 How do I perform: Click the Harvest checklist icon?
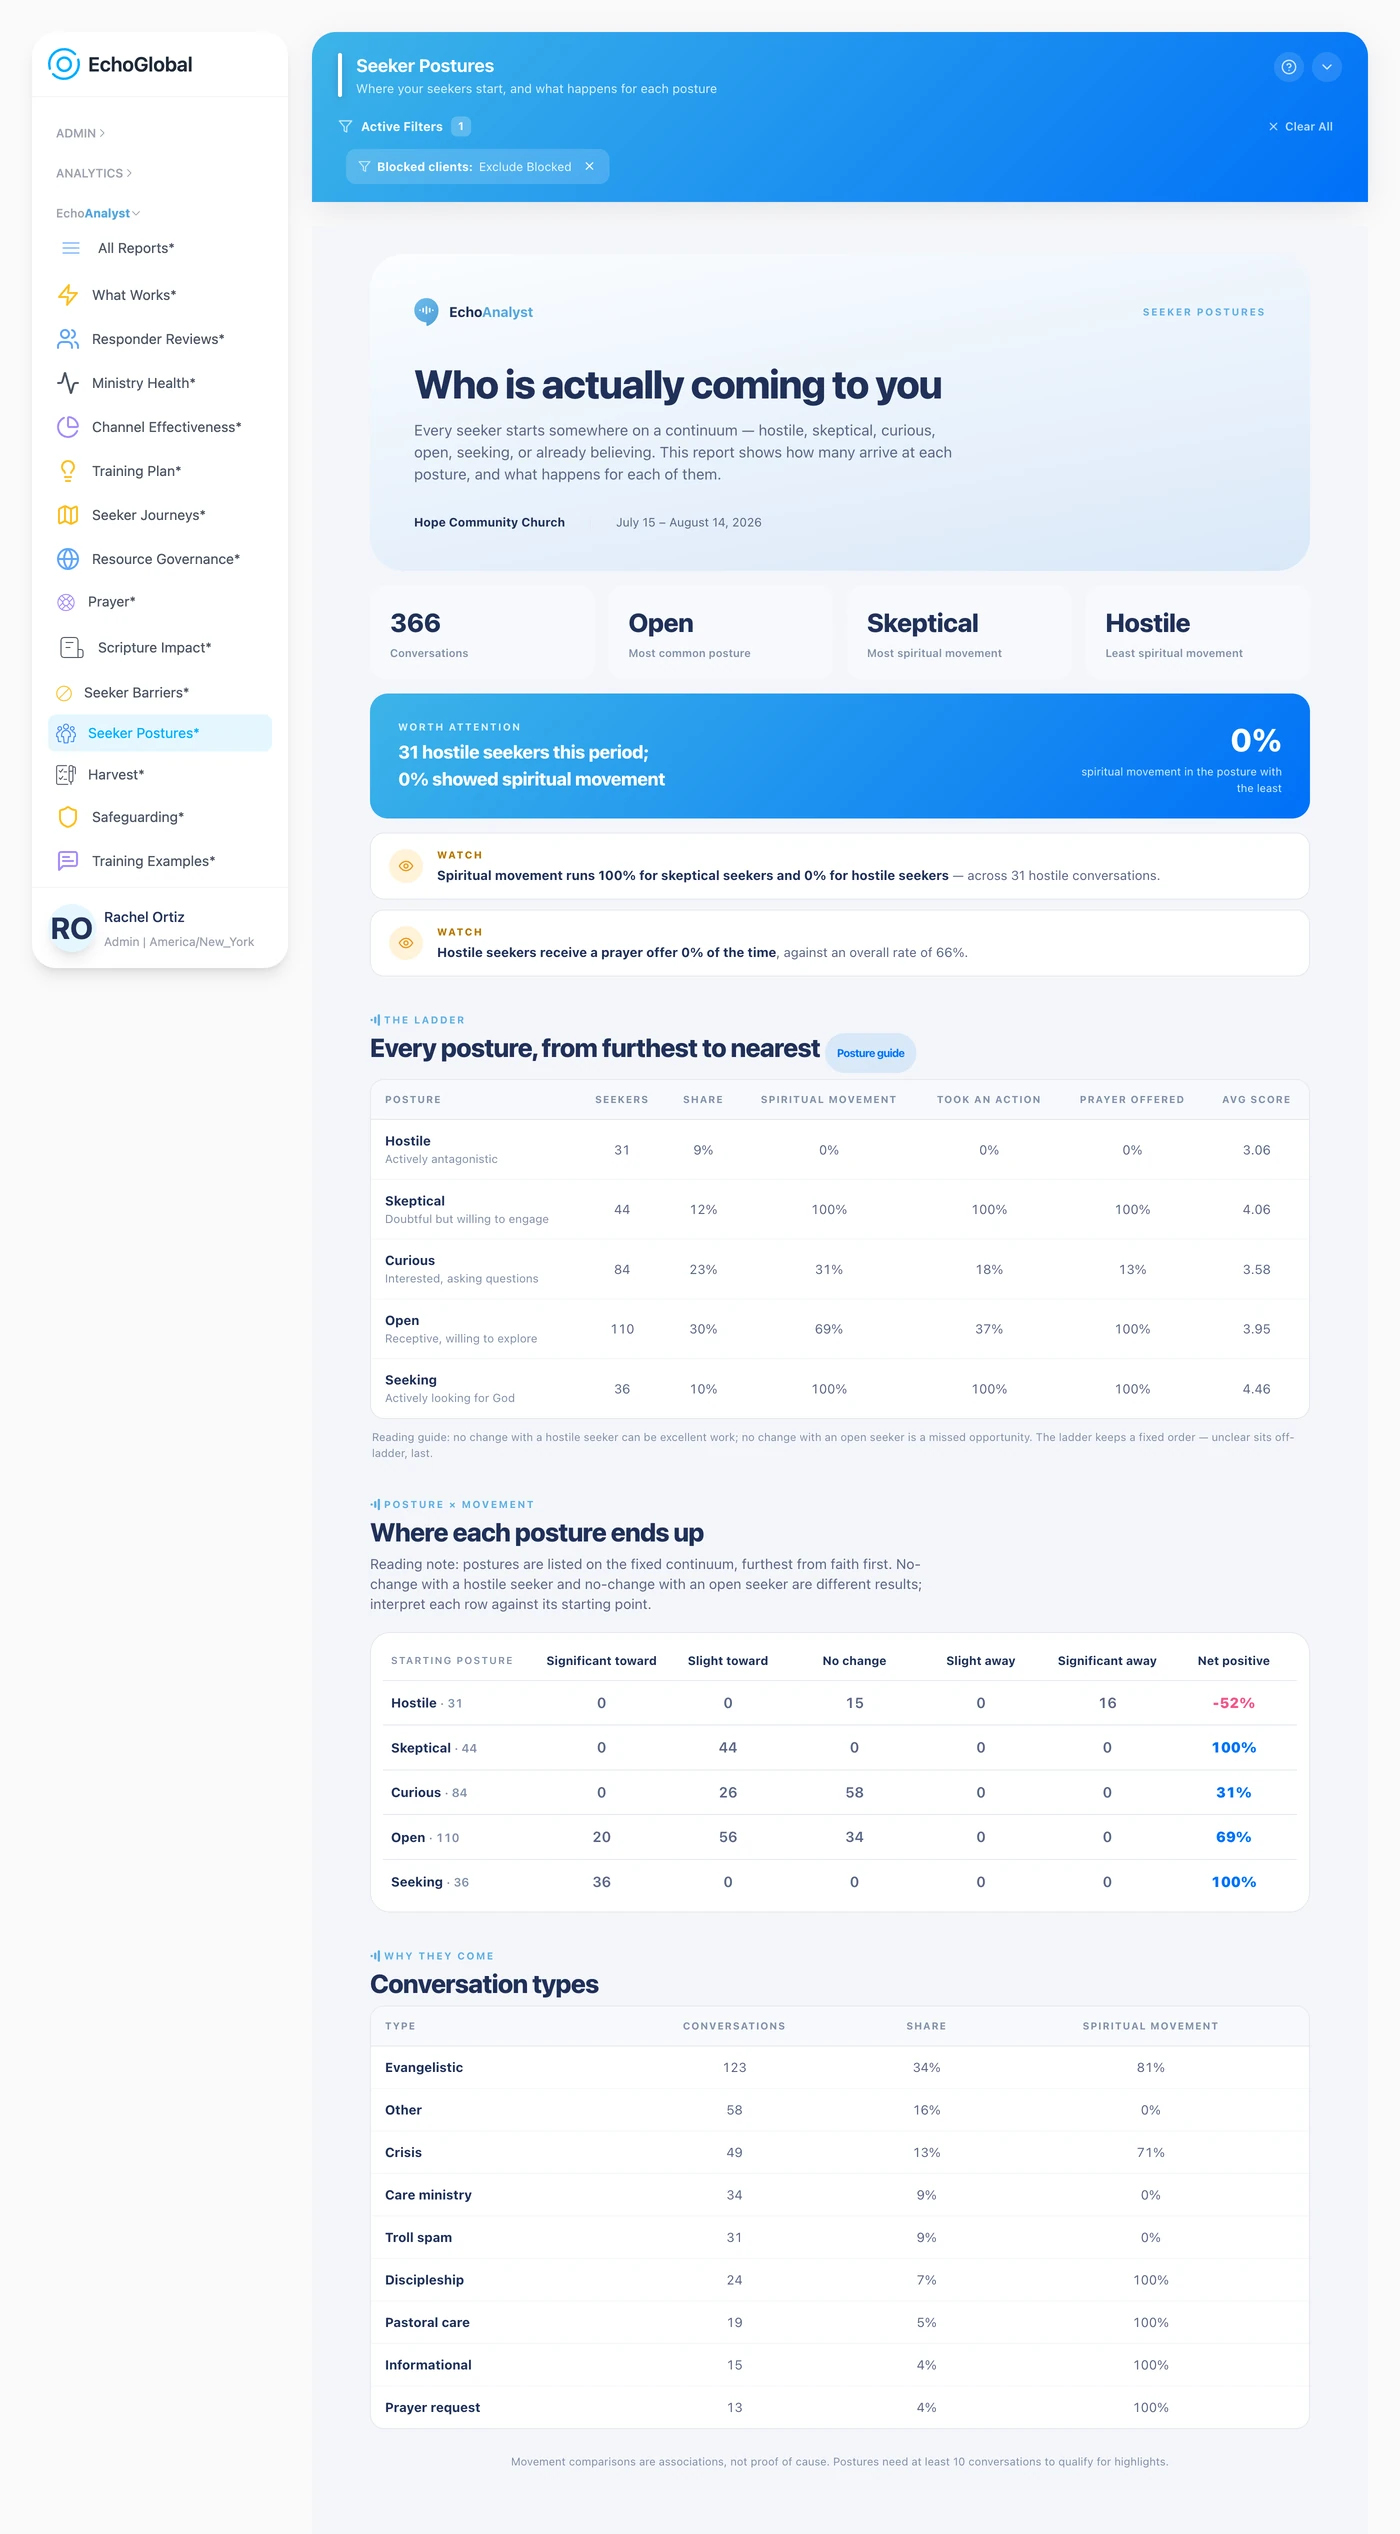(x=66, y=775)
